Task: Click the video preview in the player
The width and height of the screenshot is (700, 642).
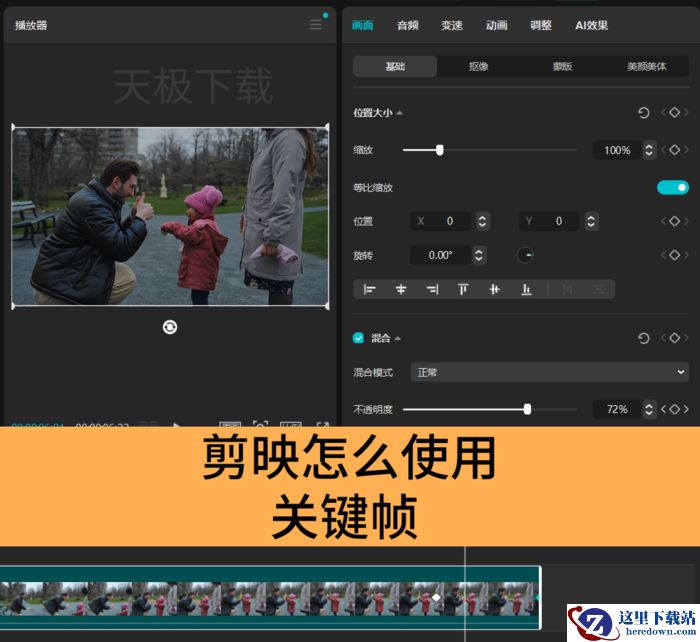Action: tap(170, 217)
